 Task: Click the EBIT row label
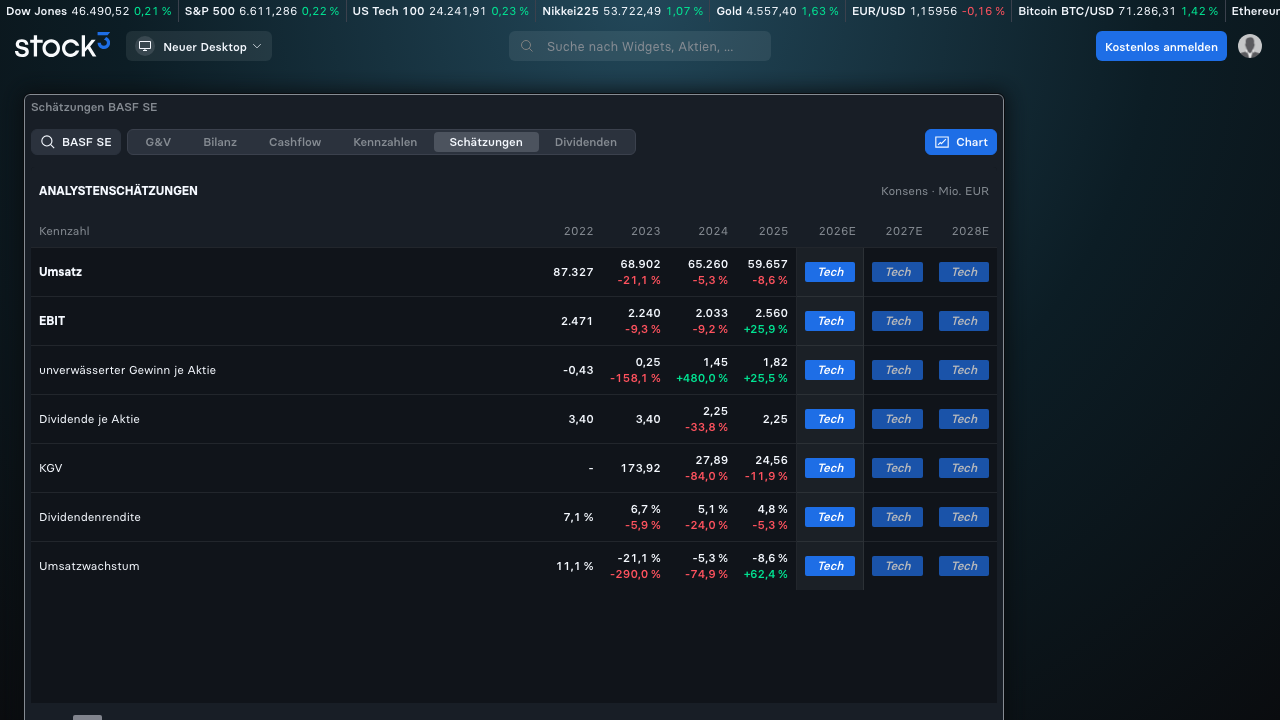tap(52, 321)
